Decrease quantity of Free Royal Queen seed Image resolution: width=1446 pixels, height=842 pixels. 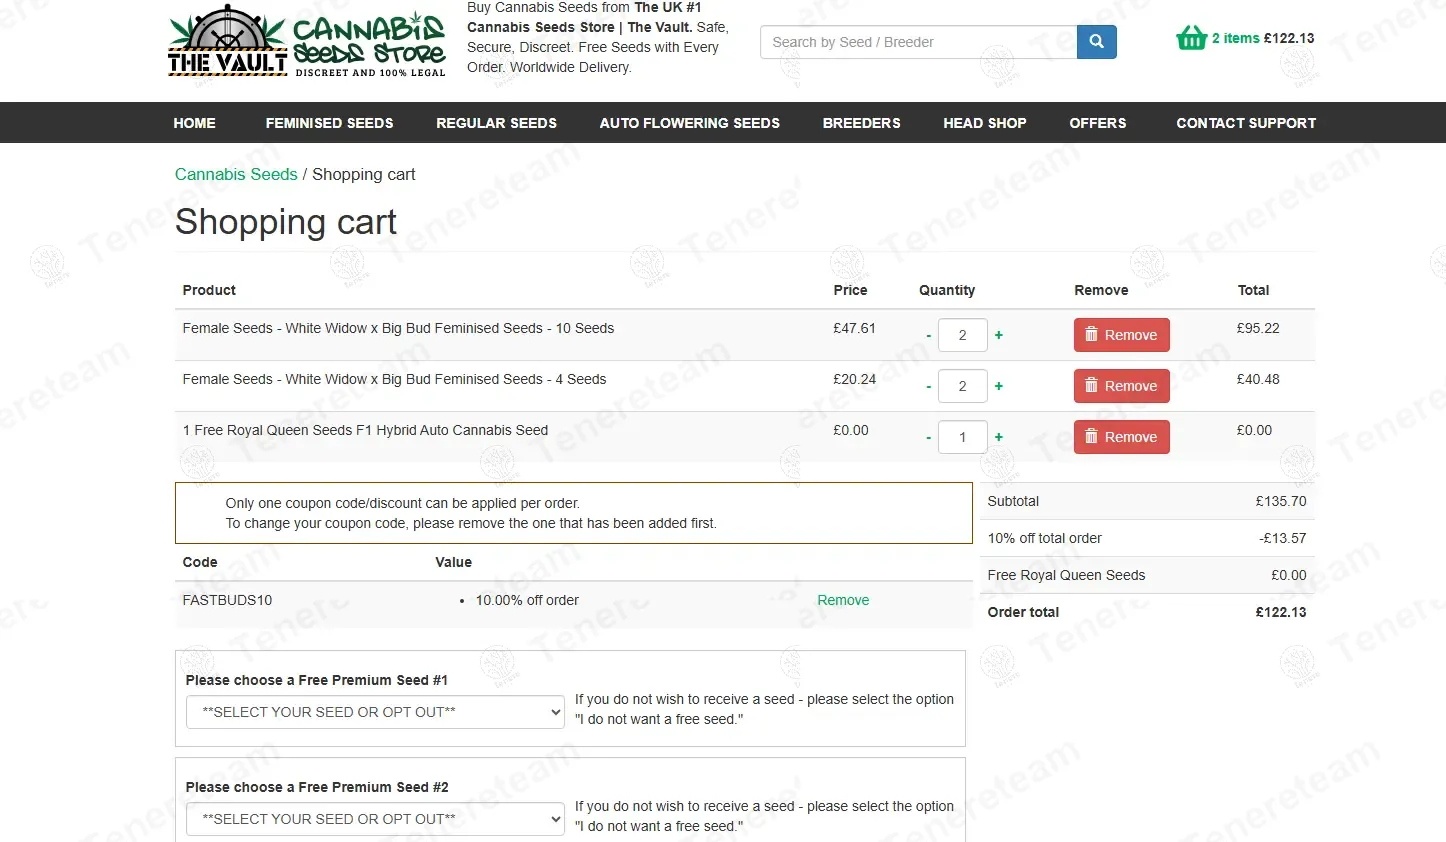click(x=929, y=438)
